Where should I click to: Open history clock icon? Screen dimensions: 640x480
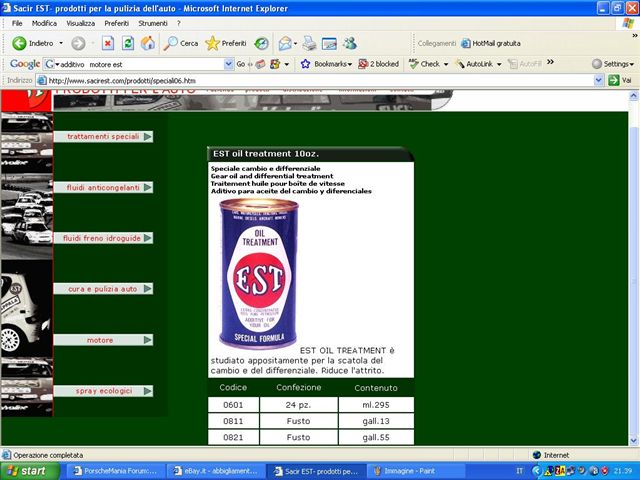coord(261,43)
